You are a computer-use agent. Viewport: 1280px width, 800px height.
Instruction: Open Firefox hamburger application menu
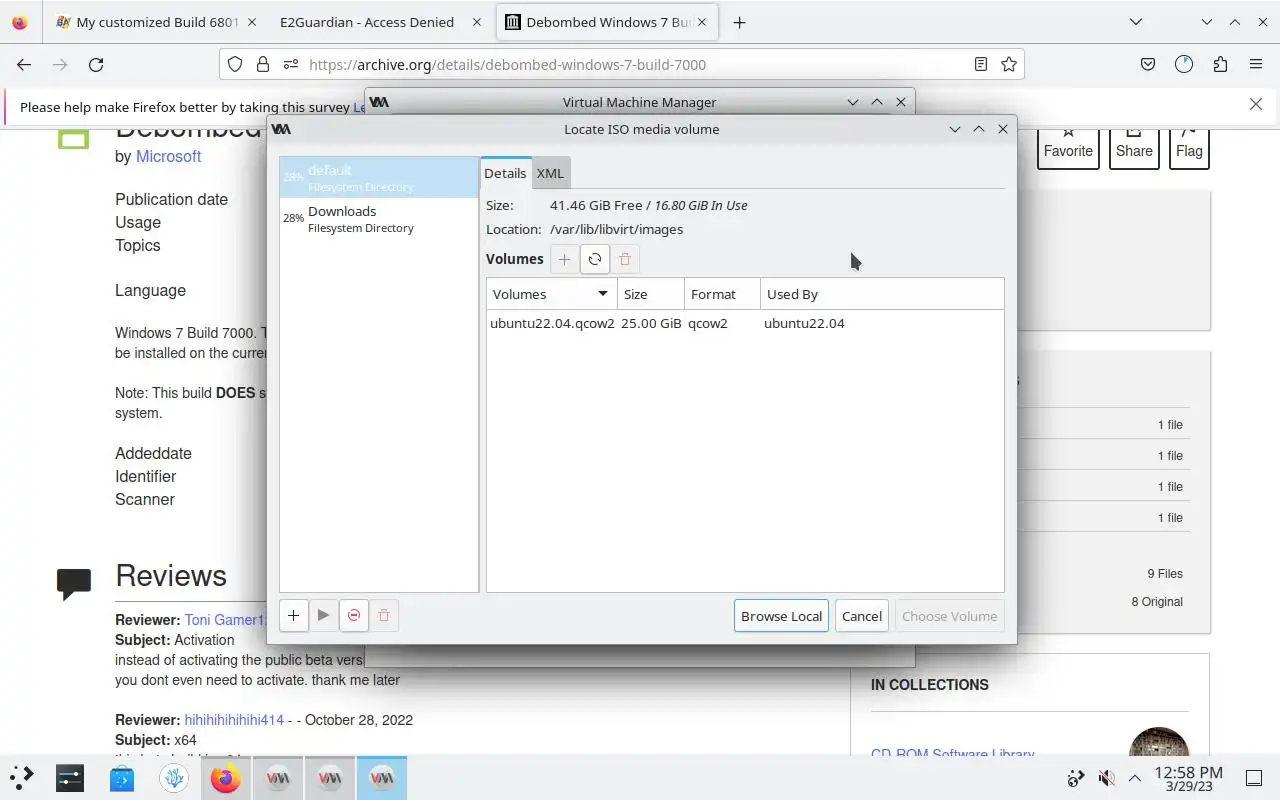1256,64
